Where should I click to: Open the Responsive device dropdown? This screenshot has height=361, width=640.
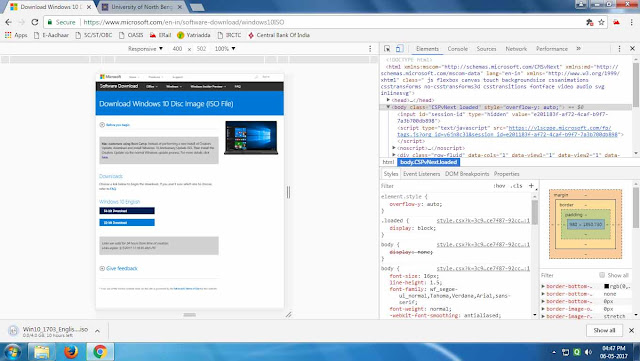coord(145,49)
